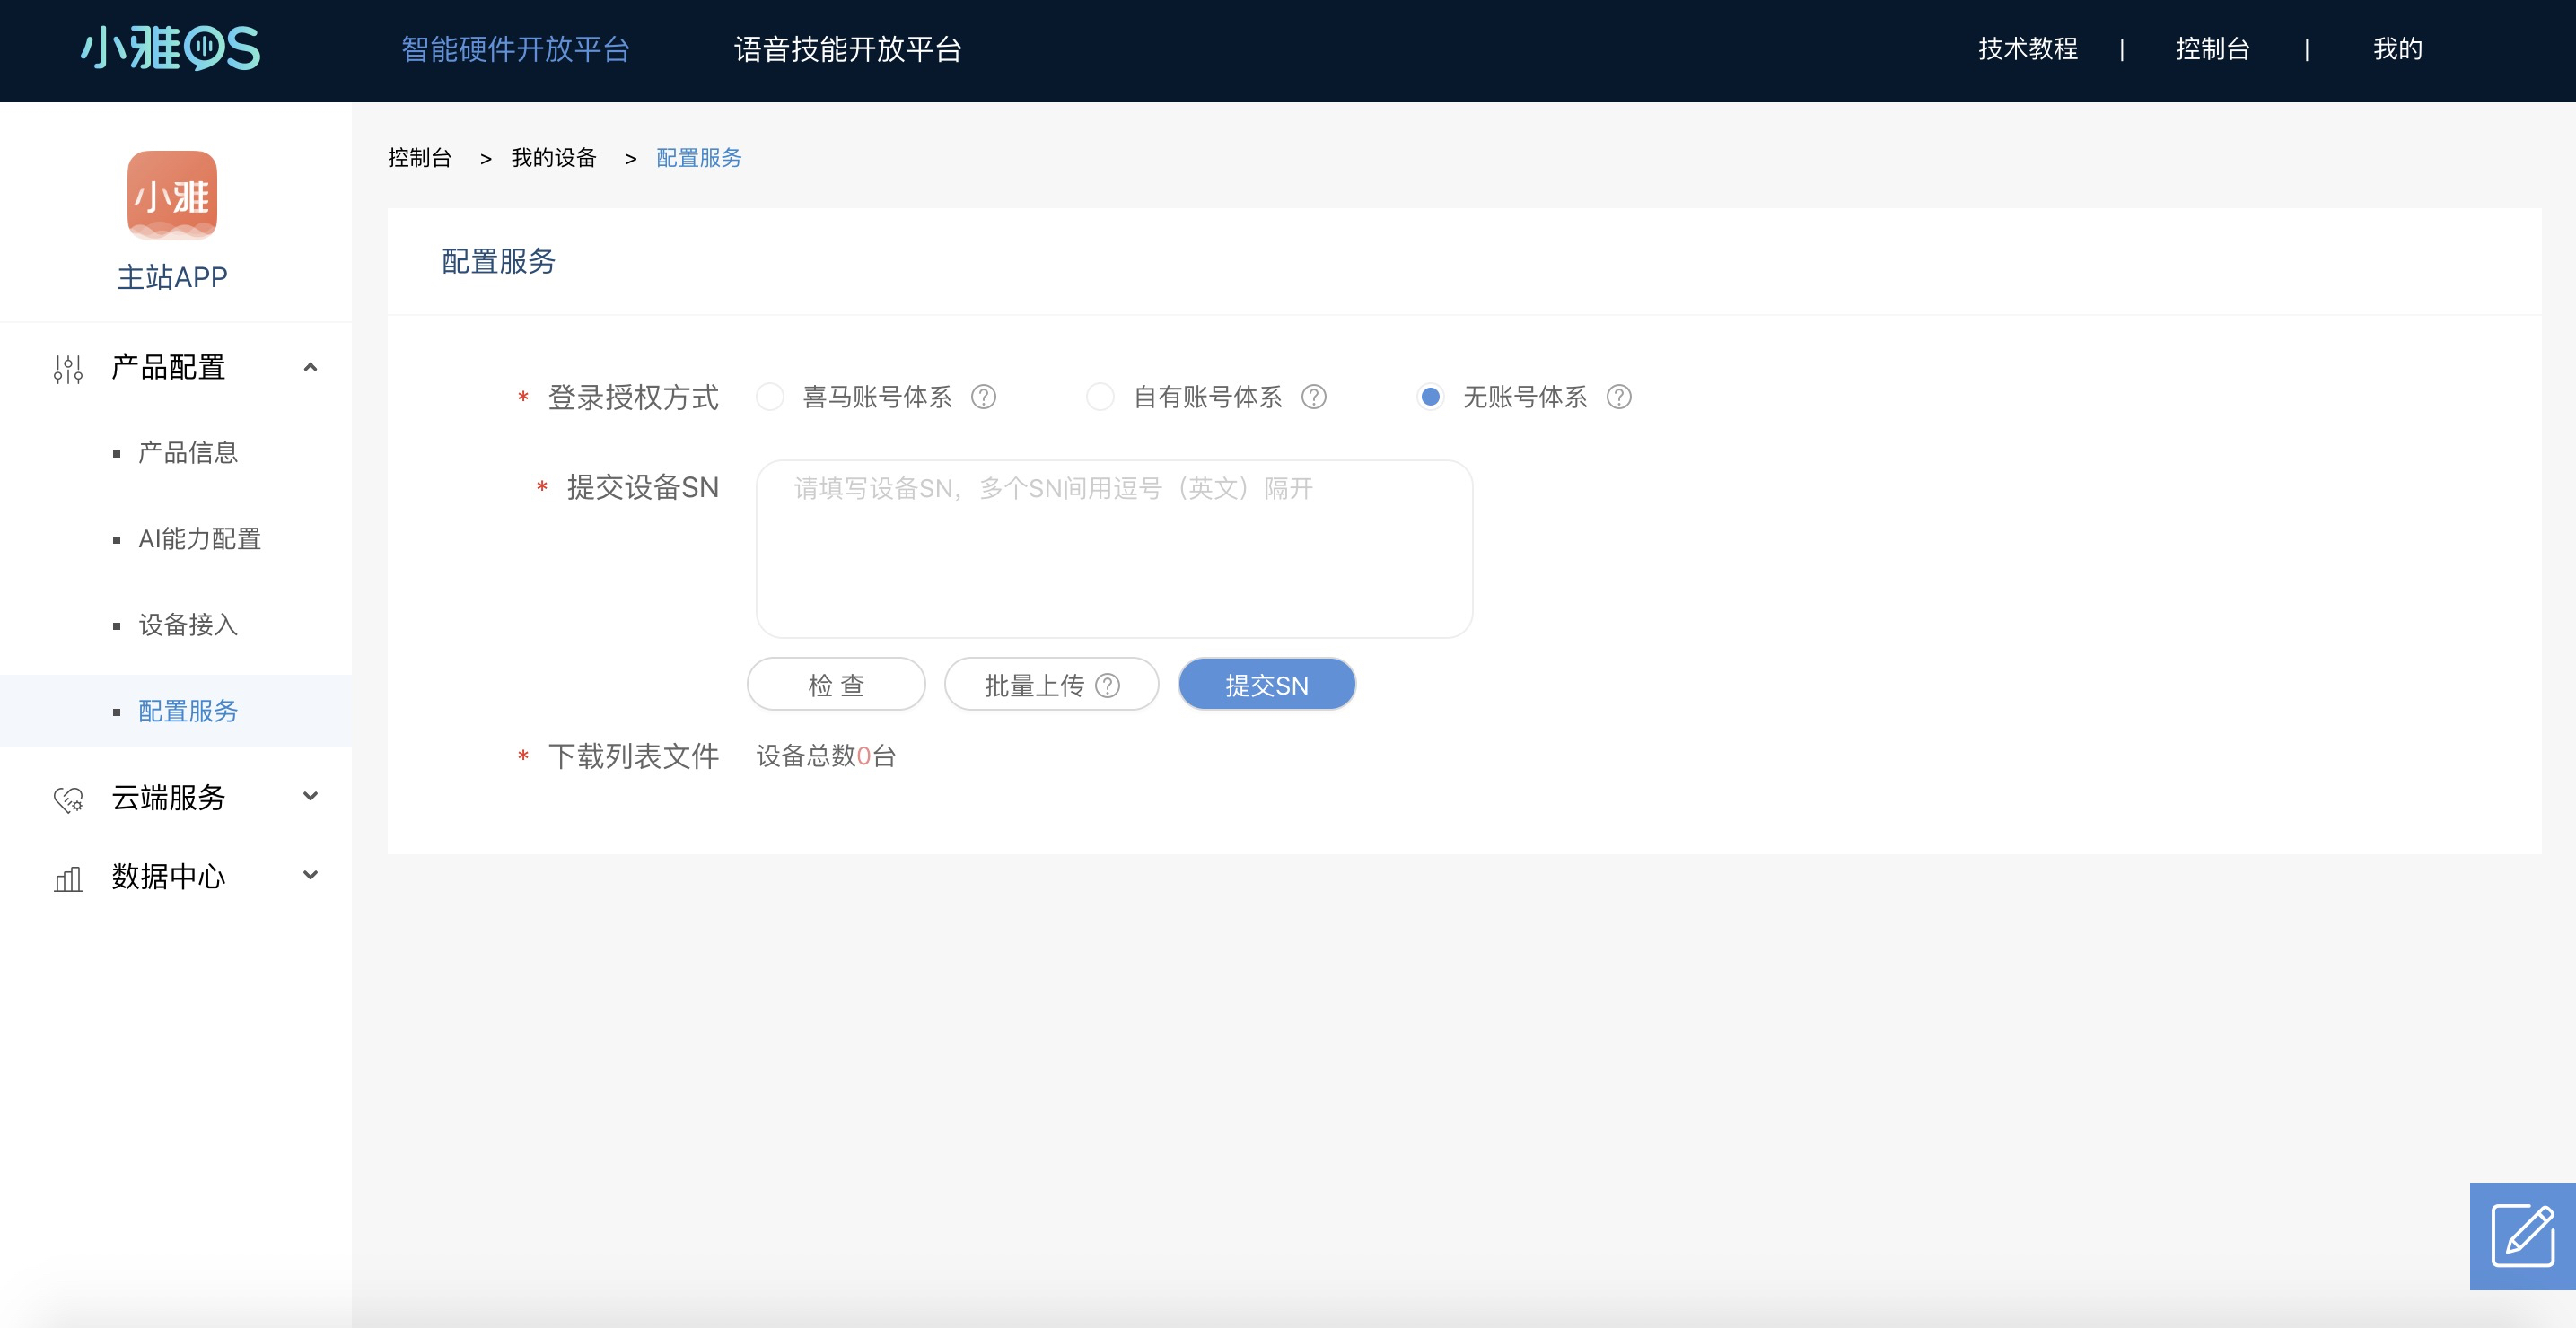Click the help icon in 批量上传
The image size is (2576, 1328).
1108,685
